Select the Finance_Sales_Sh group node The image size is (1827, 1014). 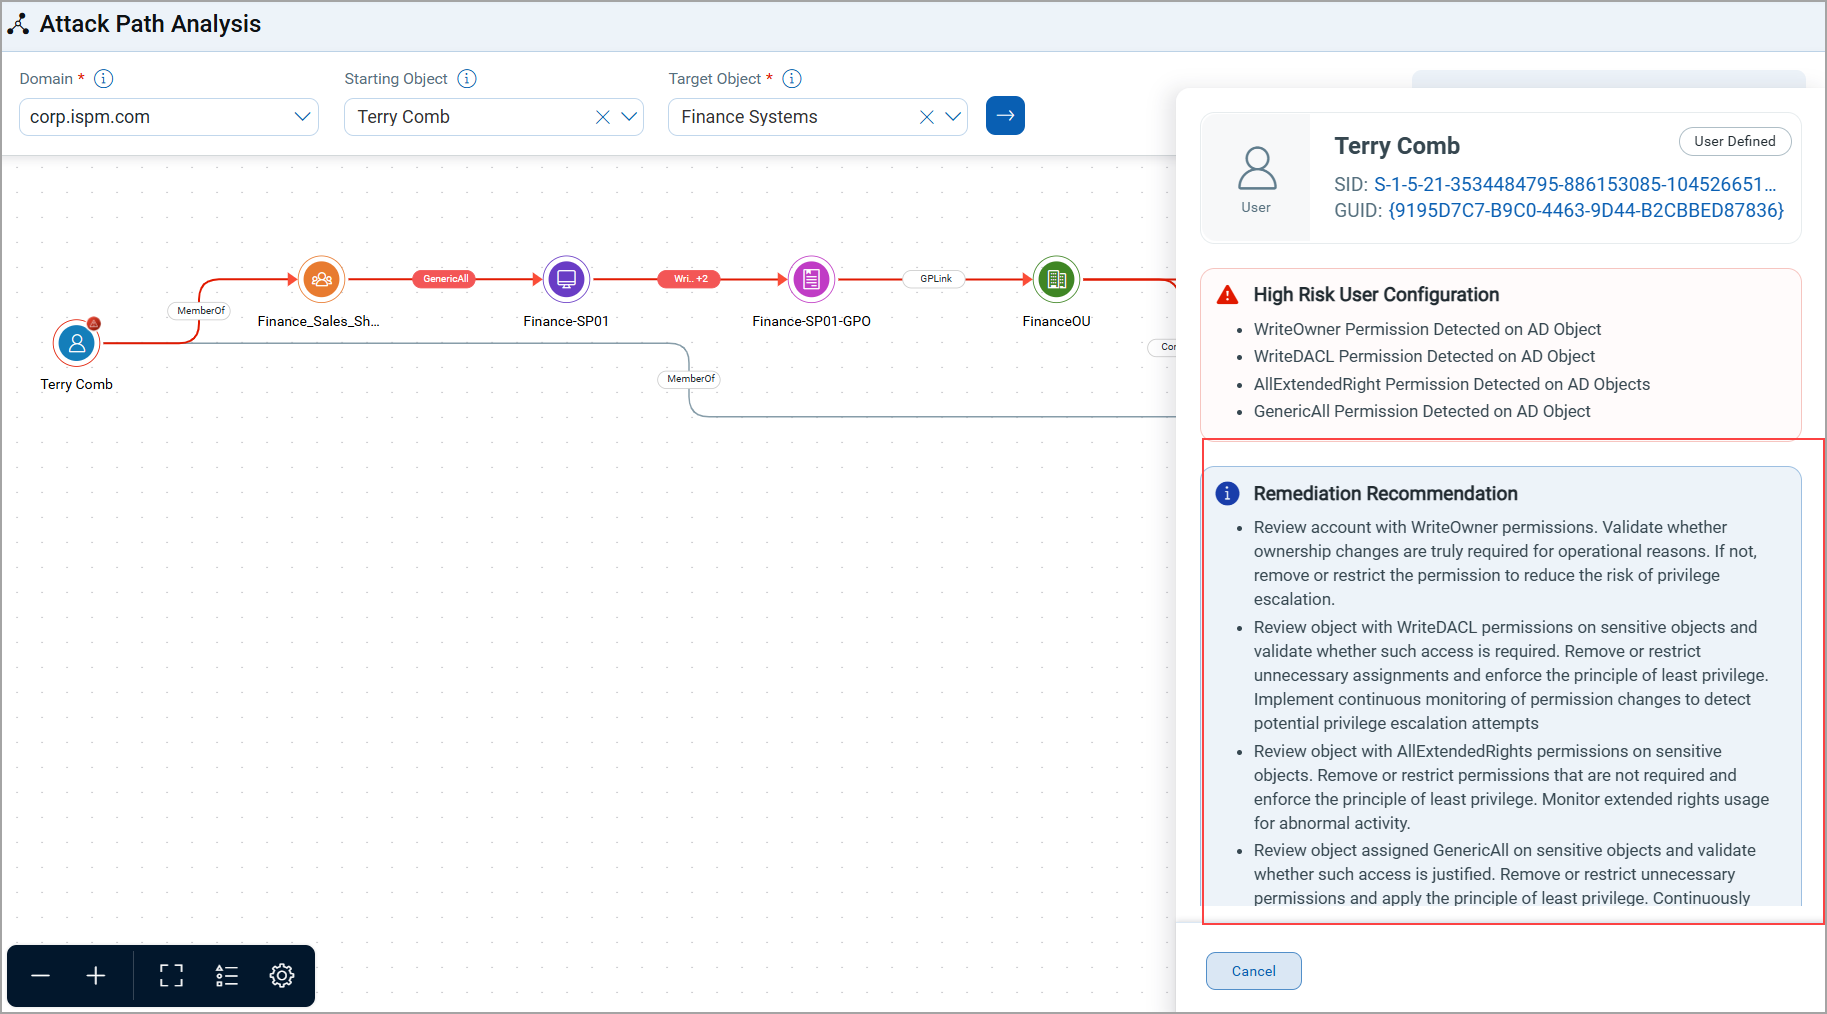(x=321, y=280)
